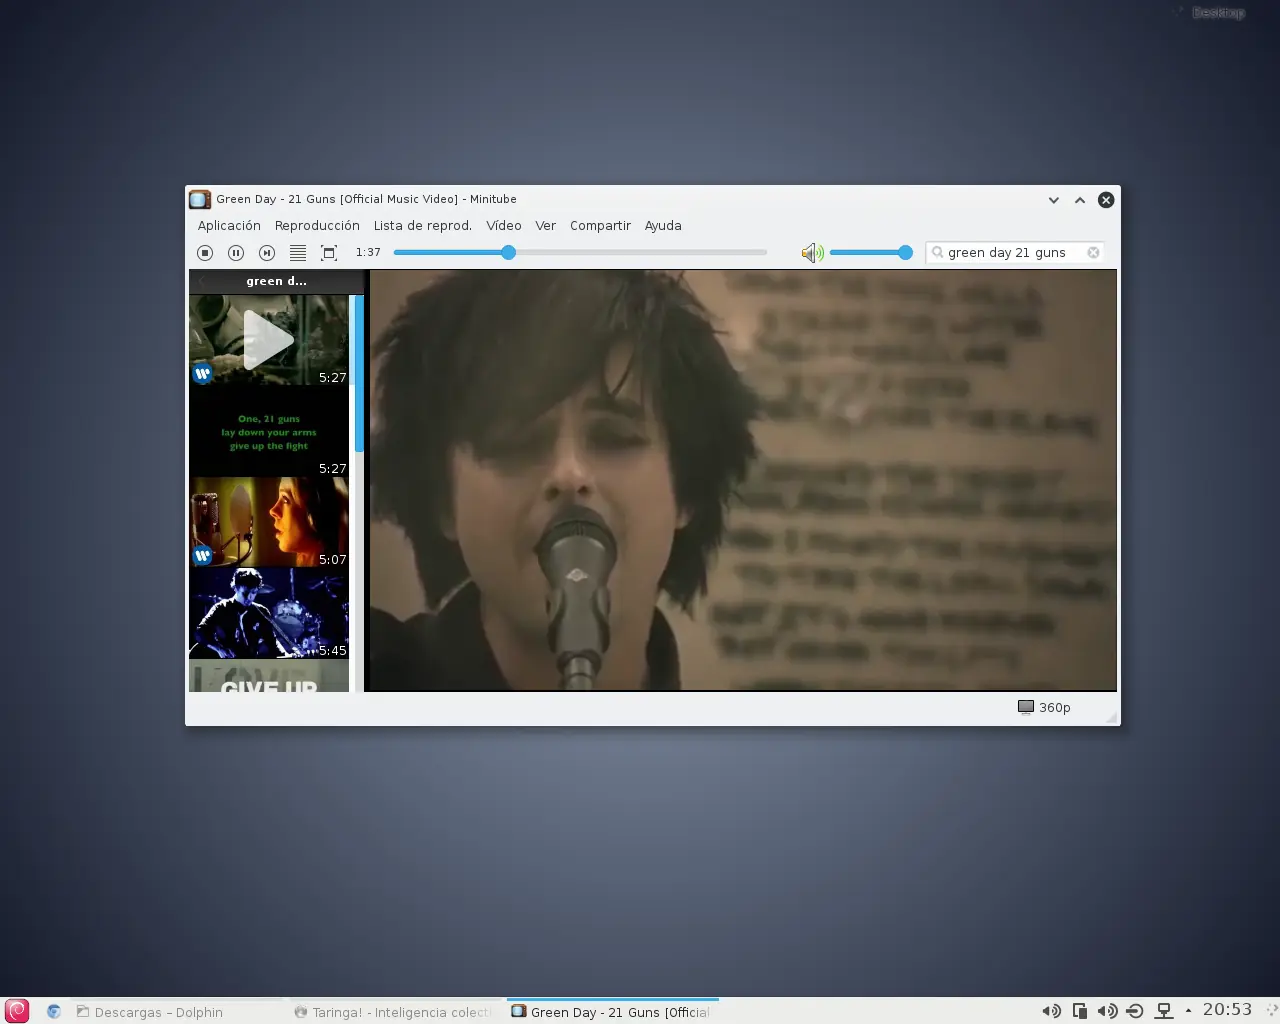Enter fullscreen via the toolbar icon
The image size is (1280, 1024).
pyautogui.click(x=329, y=253)
